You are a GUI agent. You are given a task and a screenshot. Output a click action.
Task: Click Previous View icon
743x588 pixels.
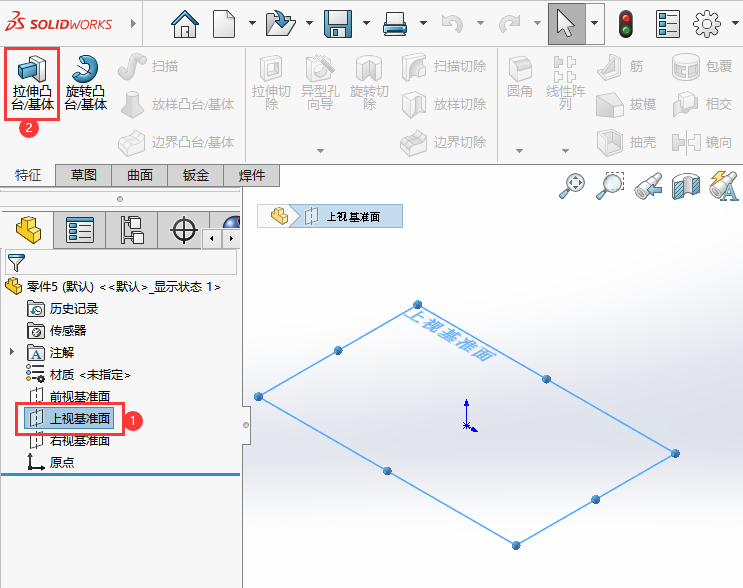click(x=648, y=186)
